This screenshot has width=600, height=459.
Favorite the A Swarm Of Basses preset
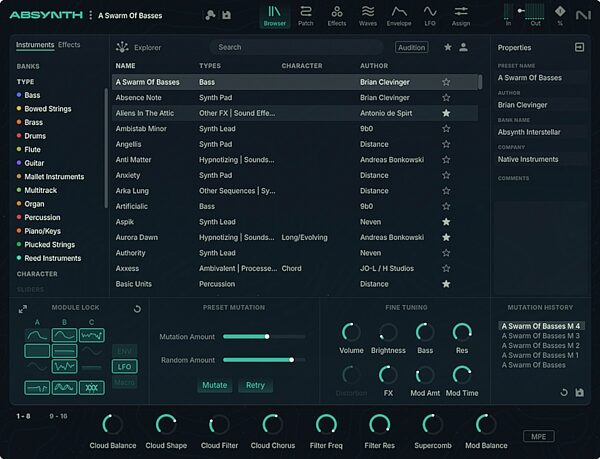446,82
